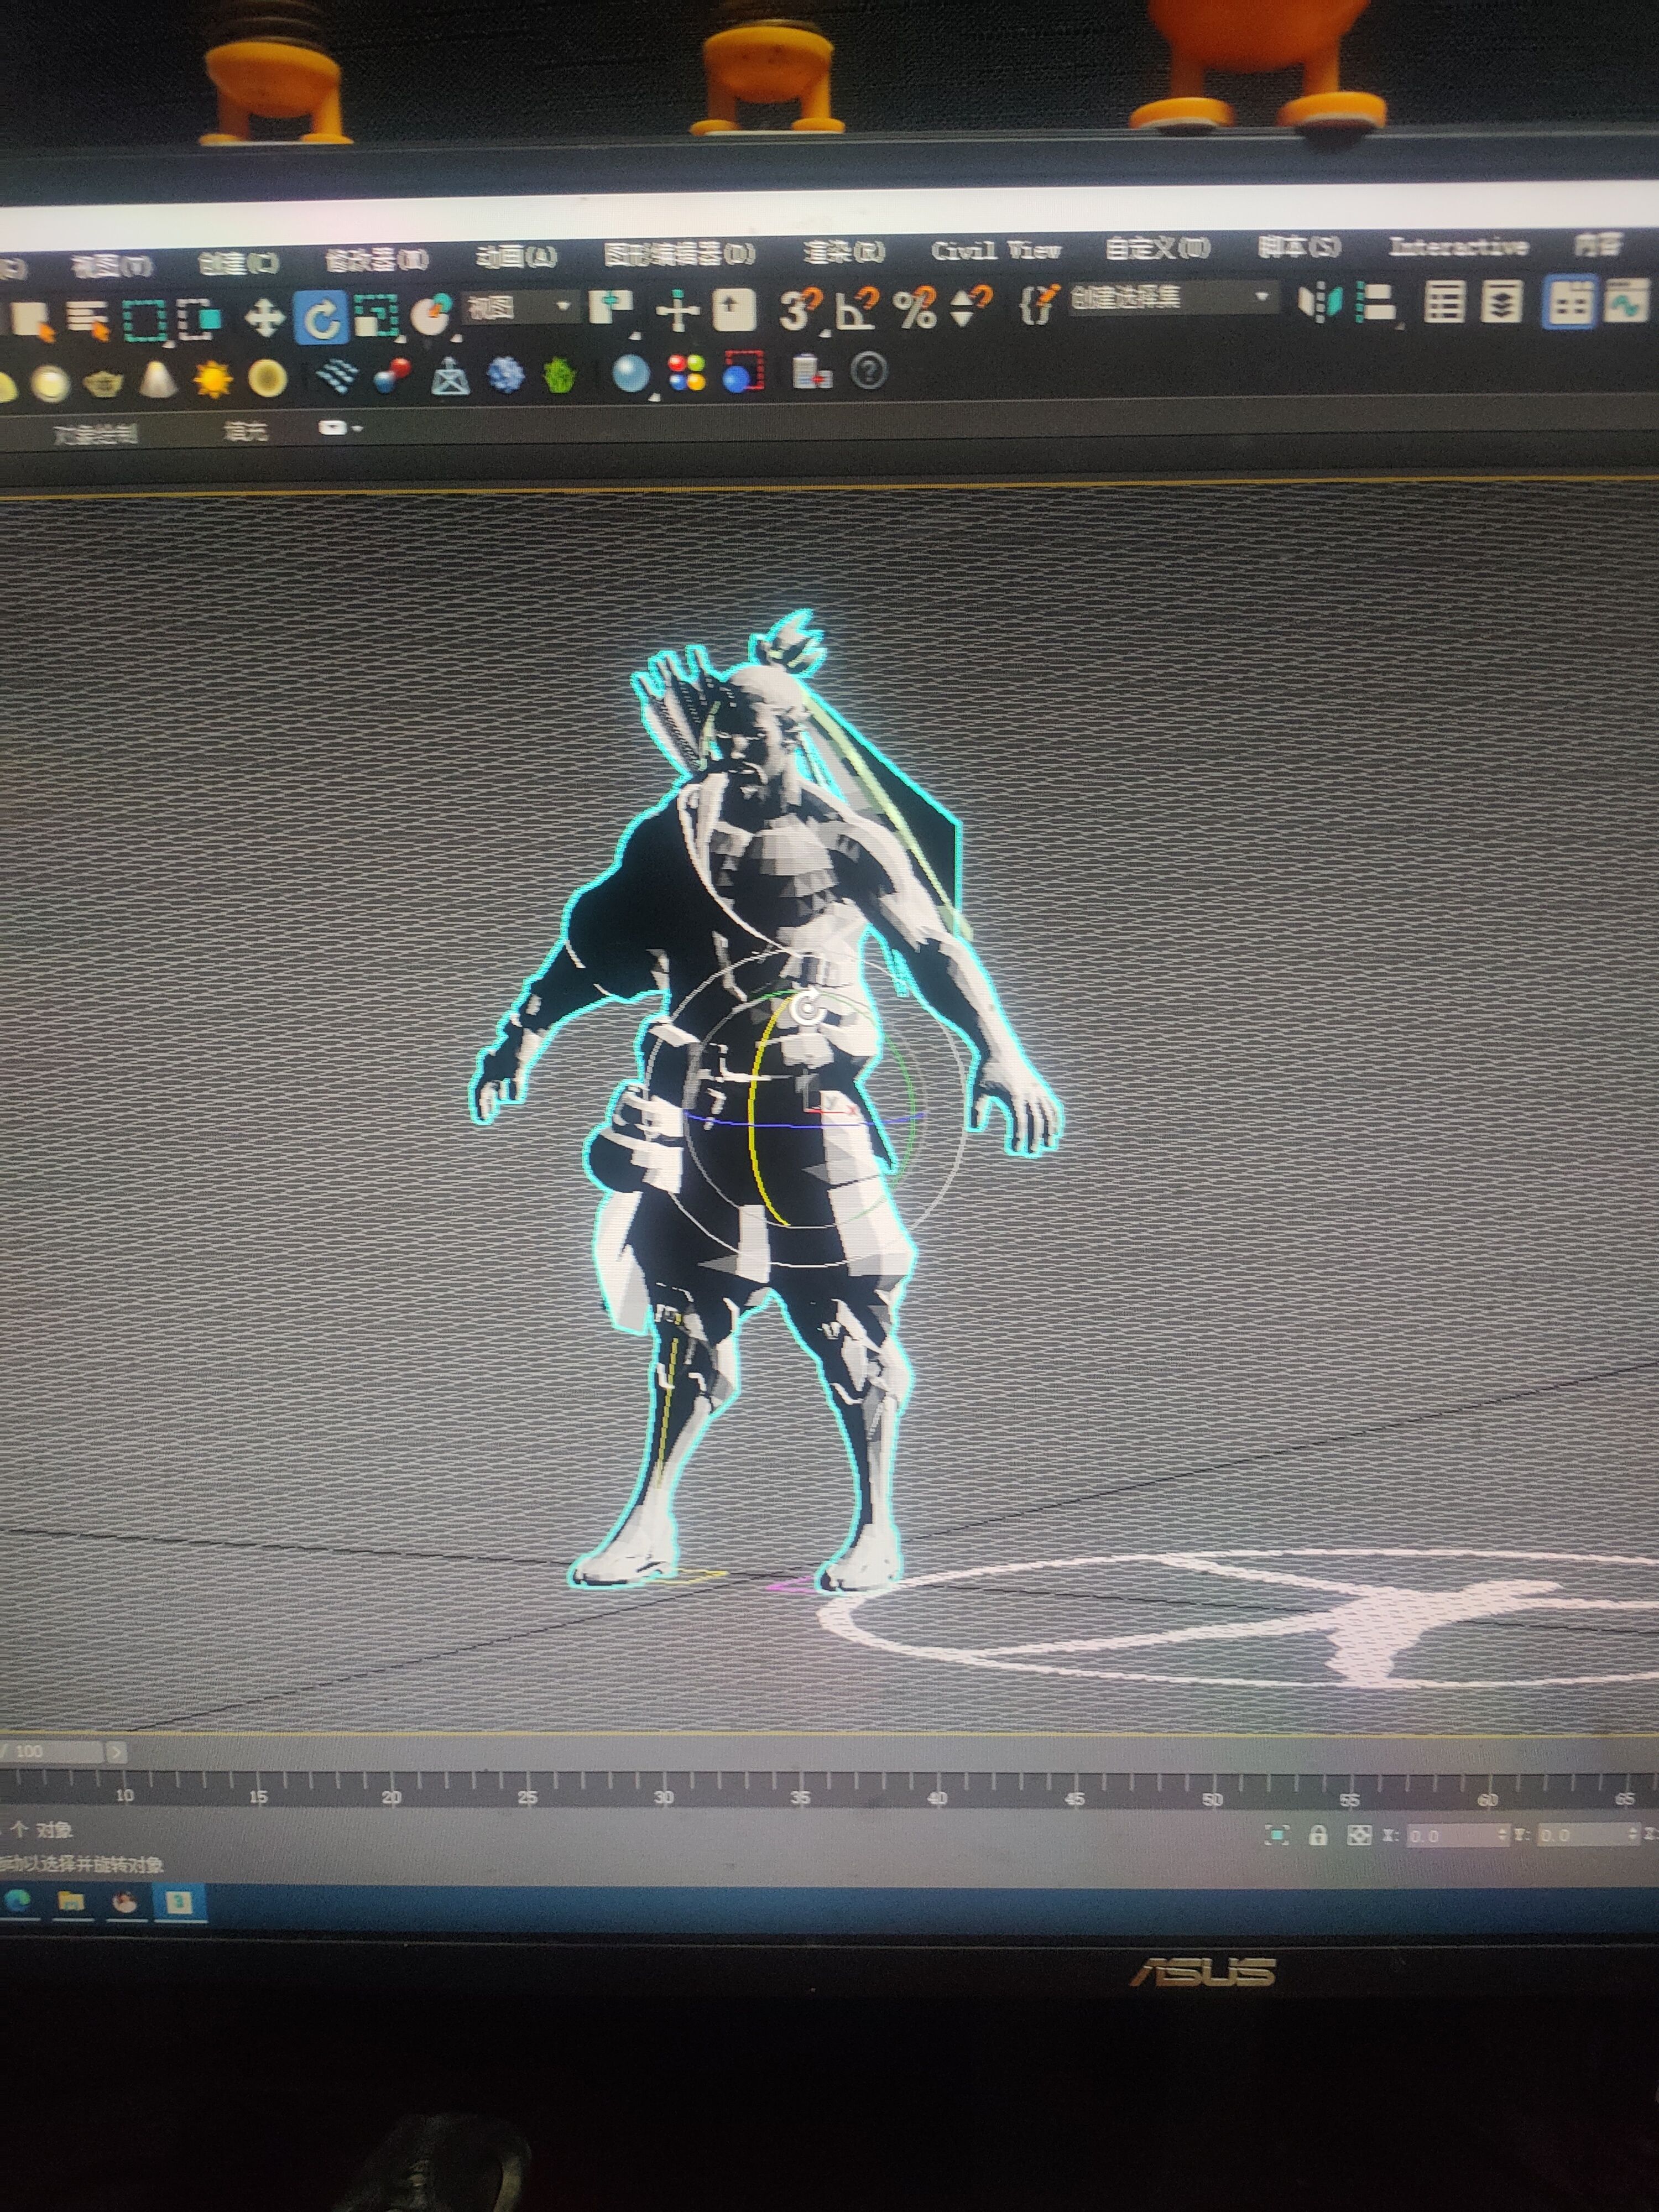Click the white sphere light icon
The height and width of the screenshot is (2212, 1659).
50,383
